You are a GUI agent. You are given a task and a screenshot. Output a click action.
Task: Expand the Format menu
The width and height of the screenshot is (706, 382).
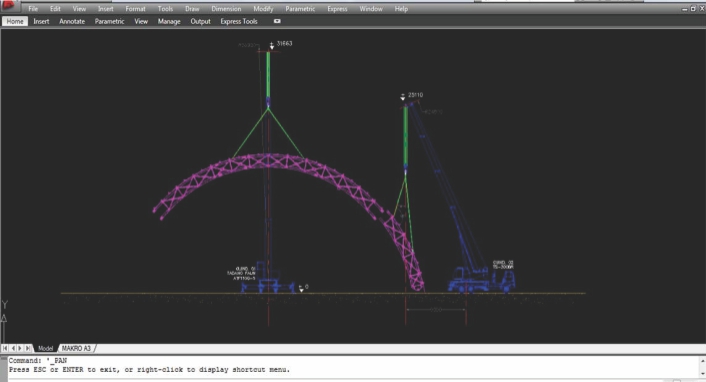point(135,9)
